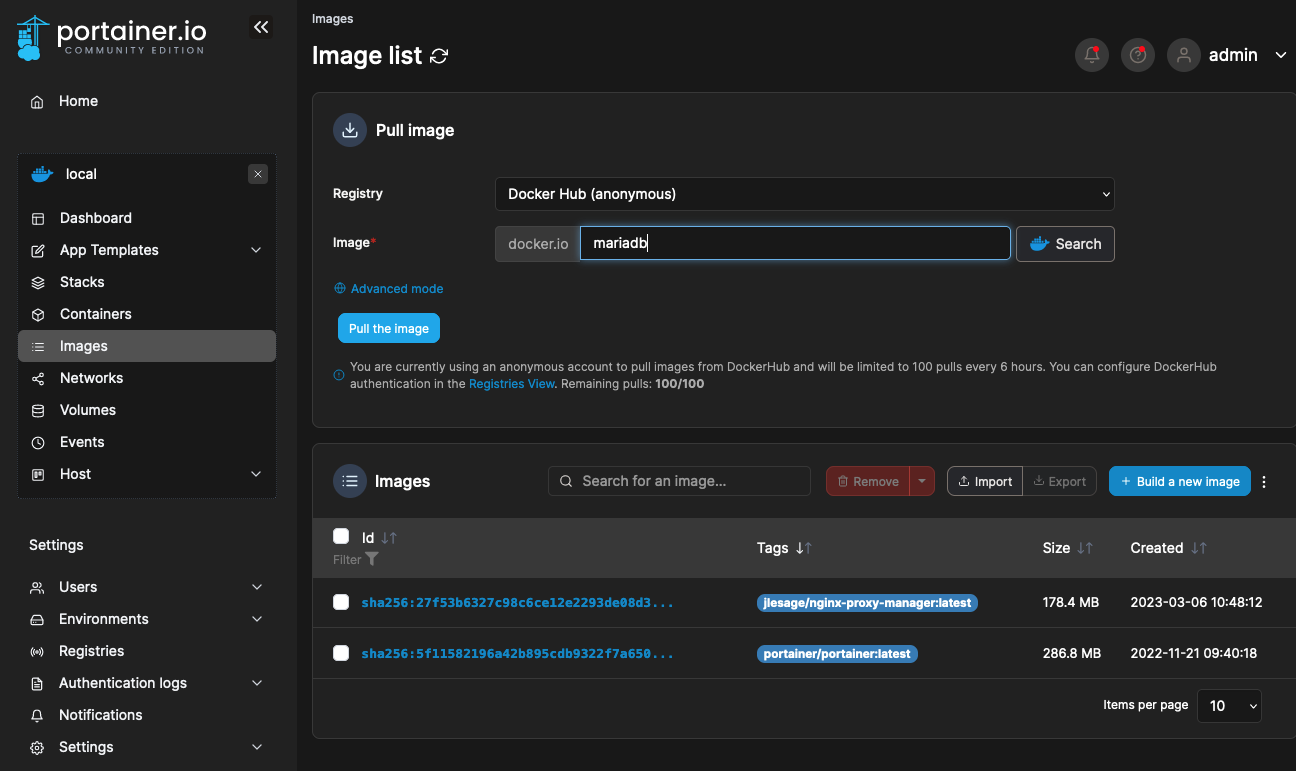
Task: Open Images in the sidebar
Action: (147, 346)
